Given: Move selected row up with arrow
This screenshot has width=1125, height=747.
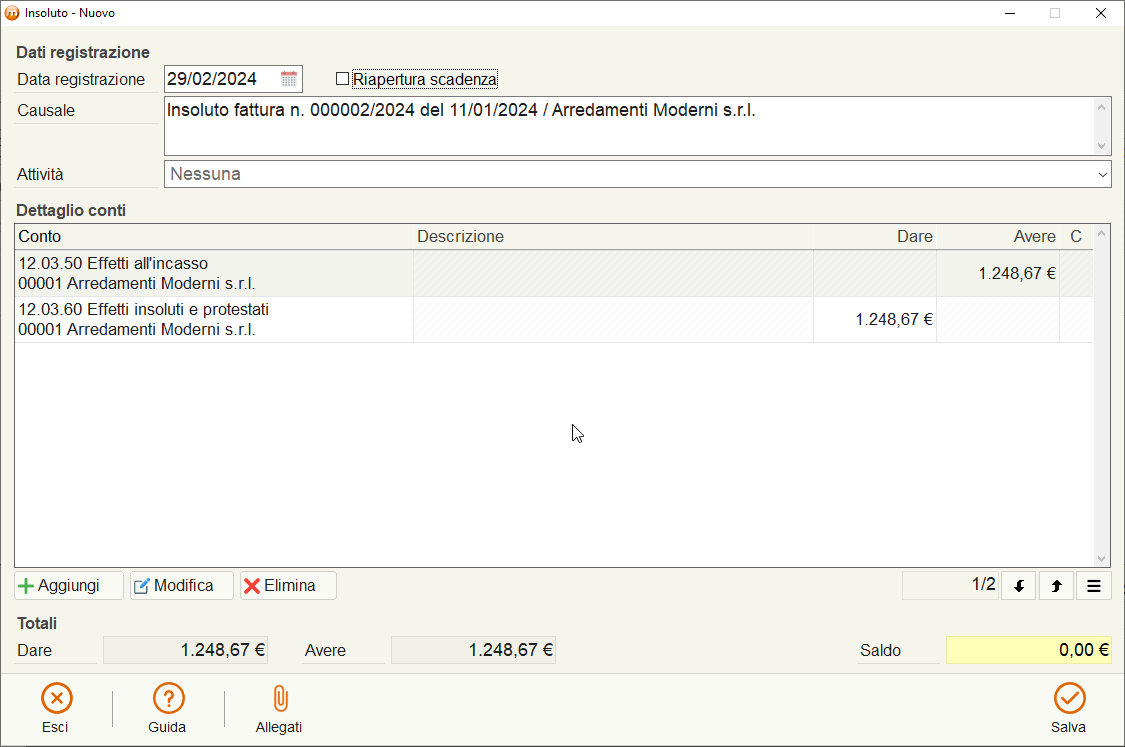Looking at the screenshot, I should (x=1056, y=586).
